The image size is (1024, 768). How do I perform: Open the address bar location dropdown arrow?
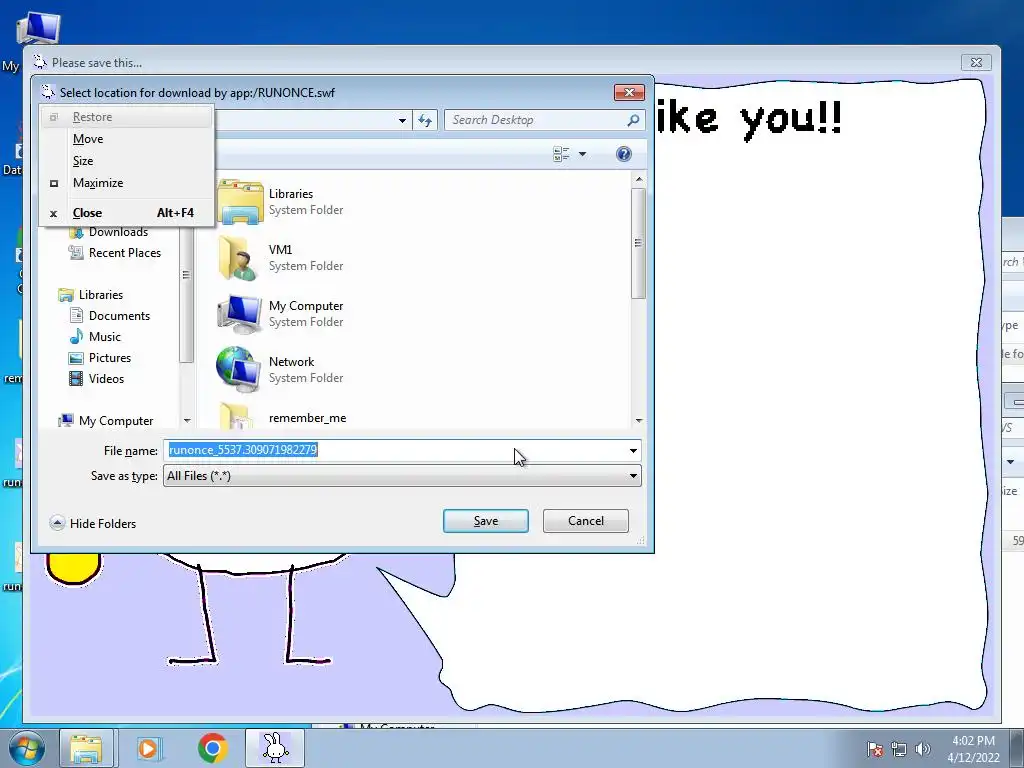402,120
